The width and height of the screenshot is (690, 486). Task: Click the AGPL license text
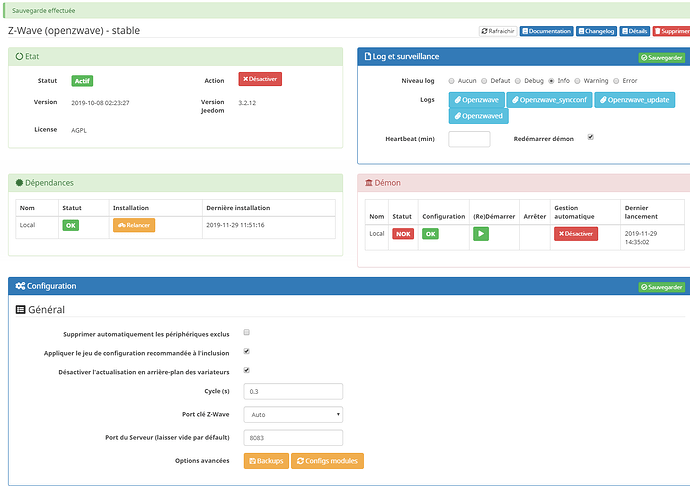click(x=79, y=130)
